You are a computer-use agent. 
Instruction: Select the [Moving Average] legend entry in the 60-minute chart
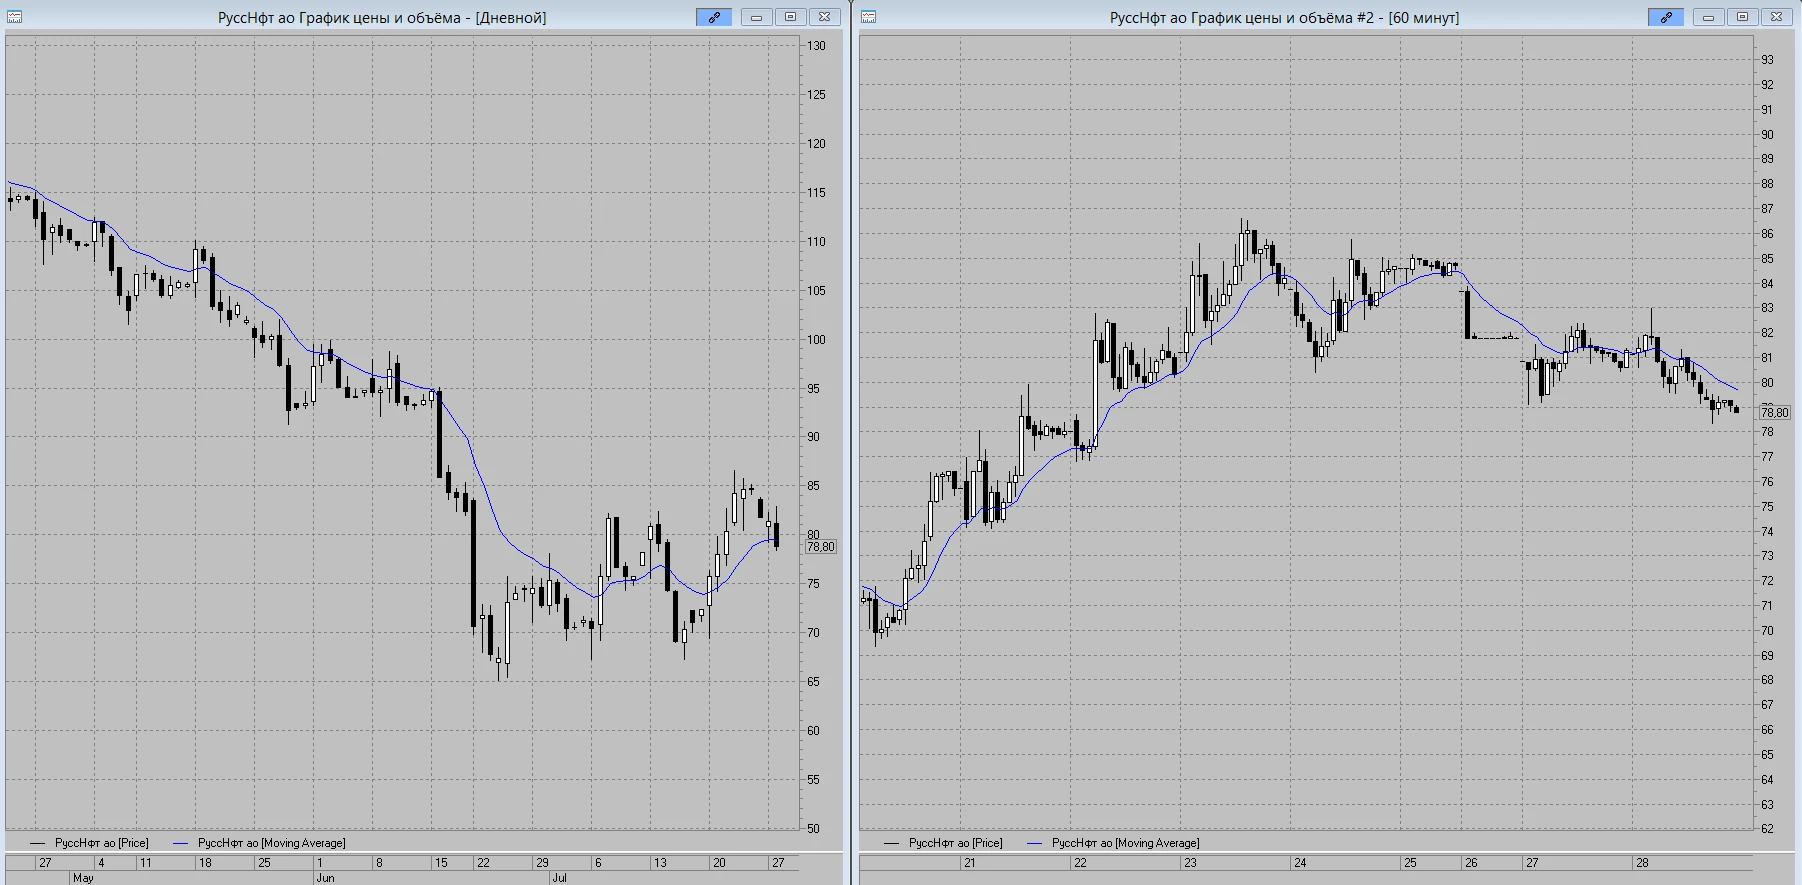[x=1114, y=843]
